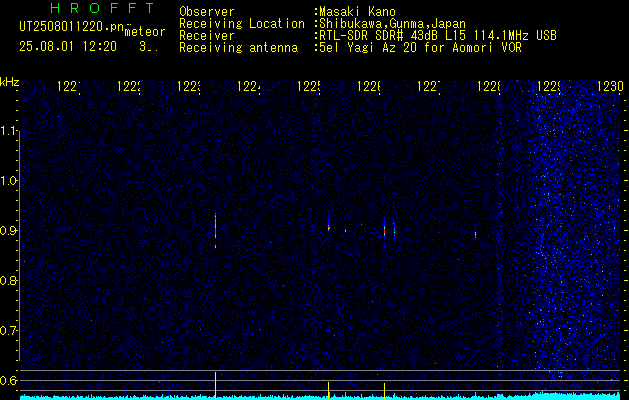The height and width of the screenshot is (400, 629).
Task: Click the Receiver label
Action: (x=207, y=36)
